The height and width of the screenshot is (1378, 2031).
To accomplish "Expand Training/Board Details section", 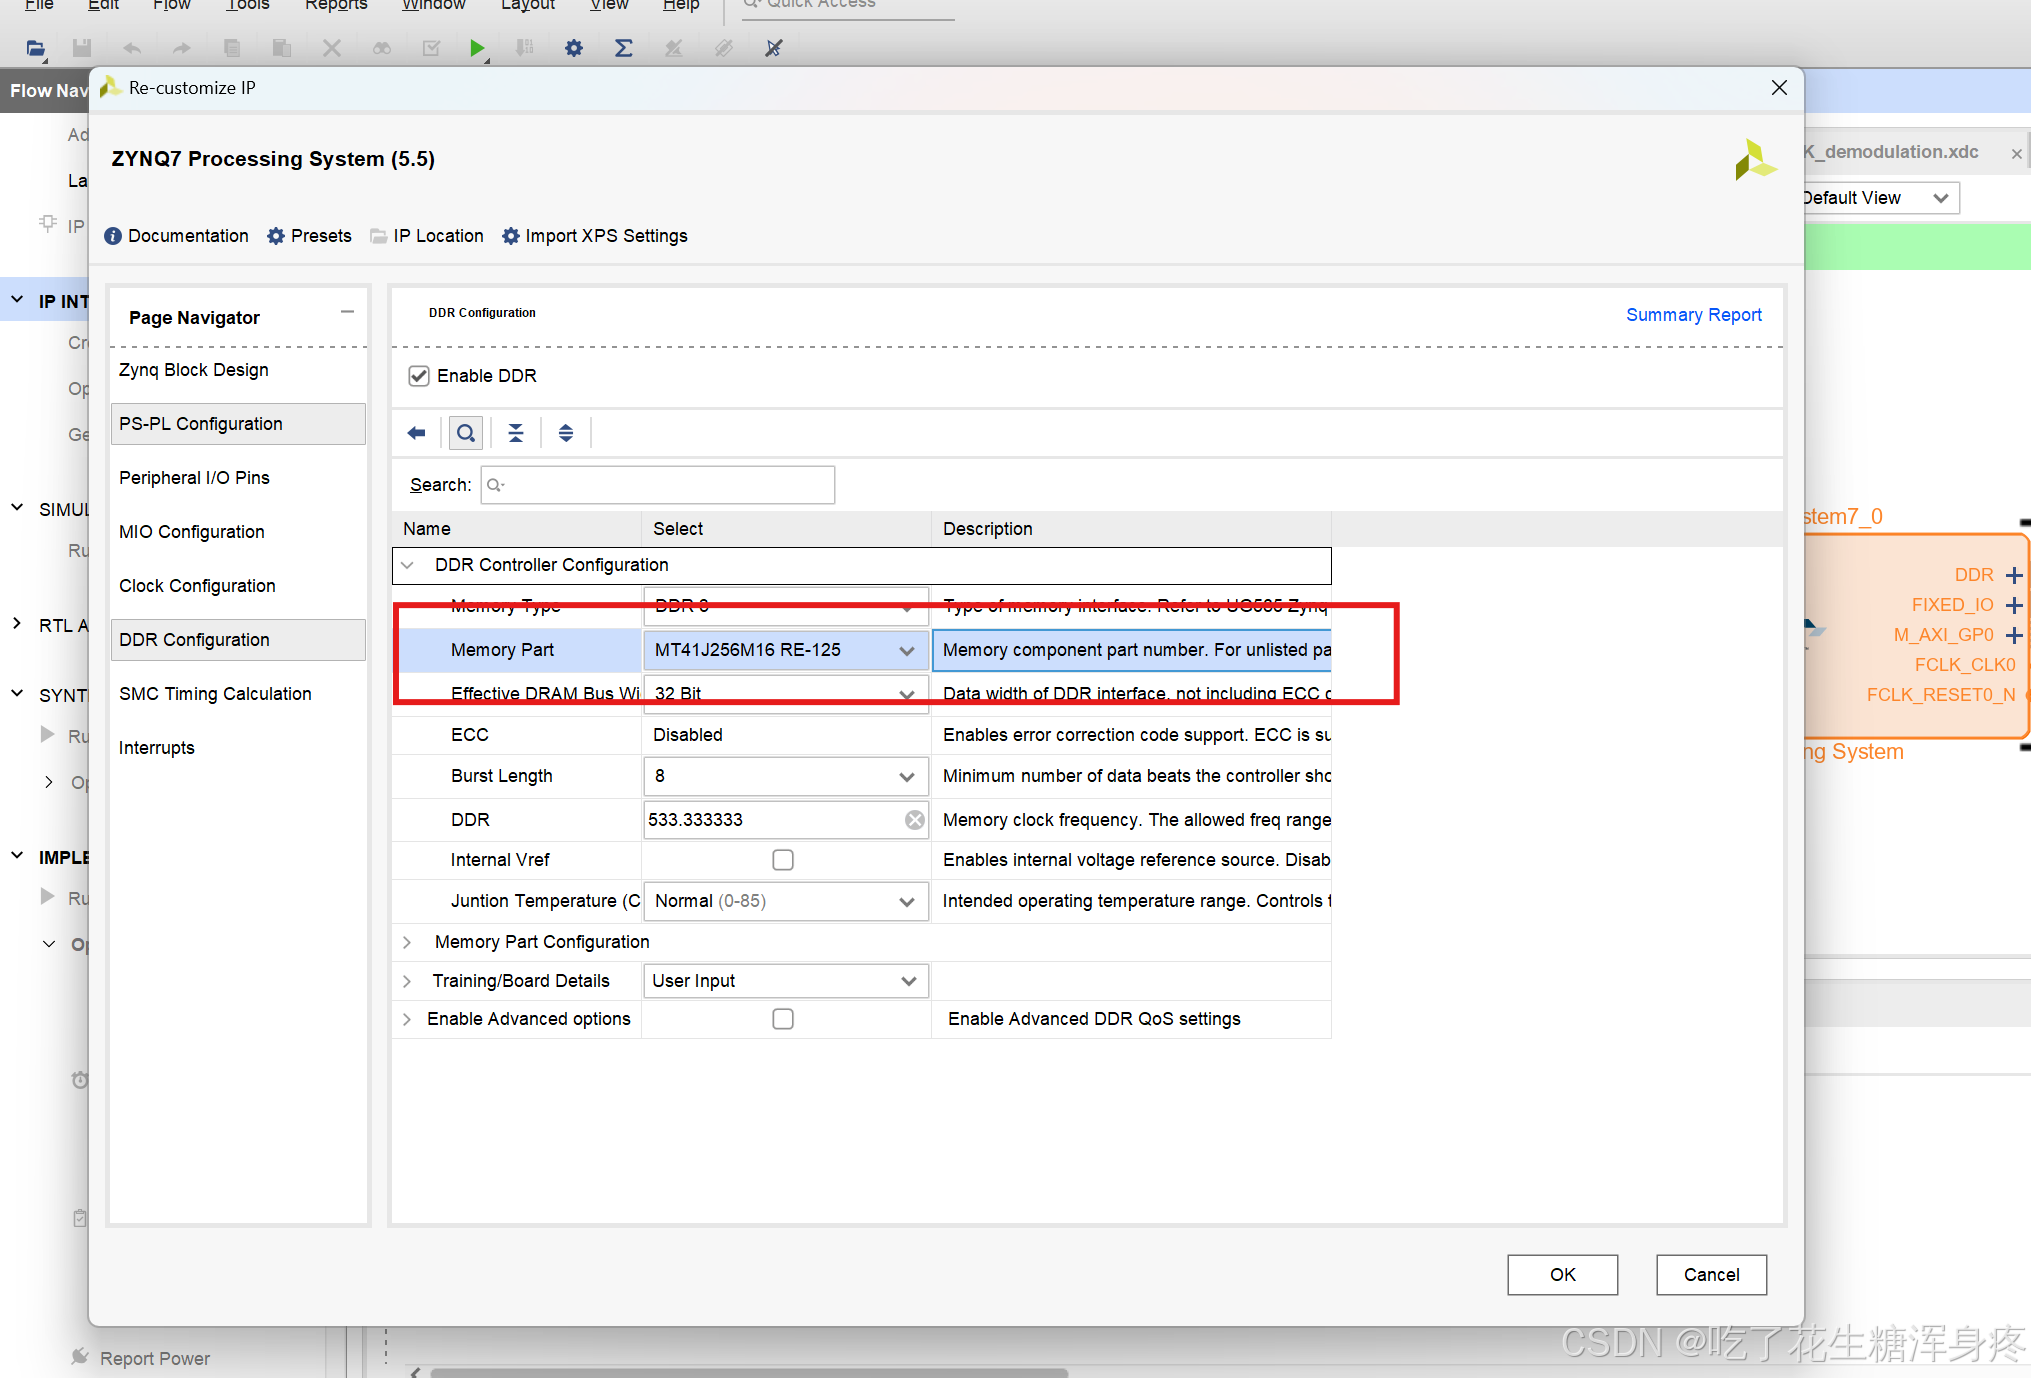I will [x=407, y=981].
